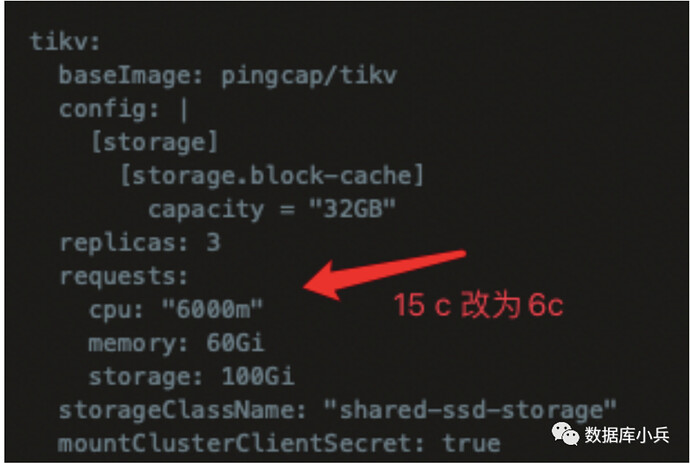Click the tikv: key on the first line
Screen dimensions: 690x464
coord(65,42)
